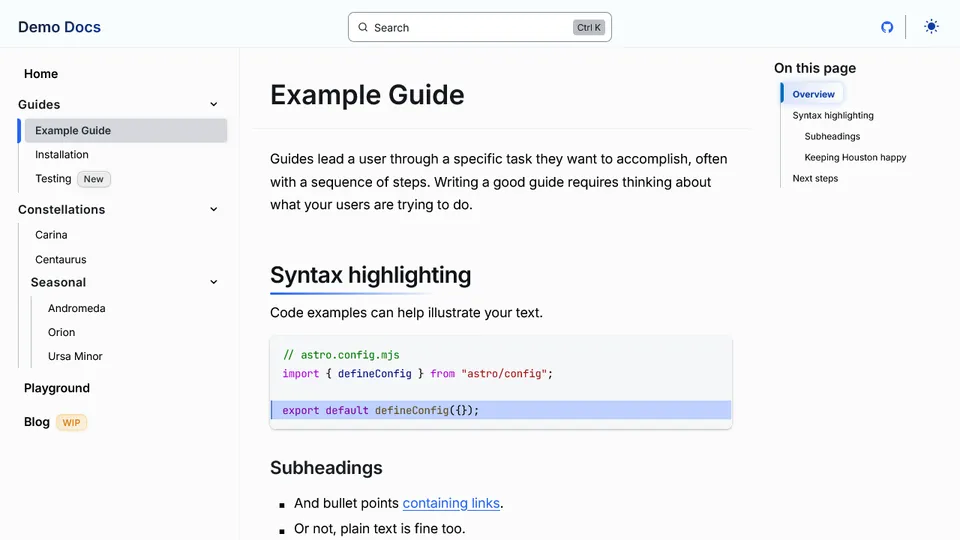
Task: Open the Testing page marked New
Action: [x=54, y=179]
